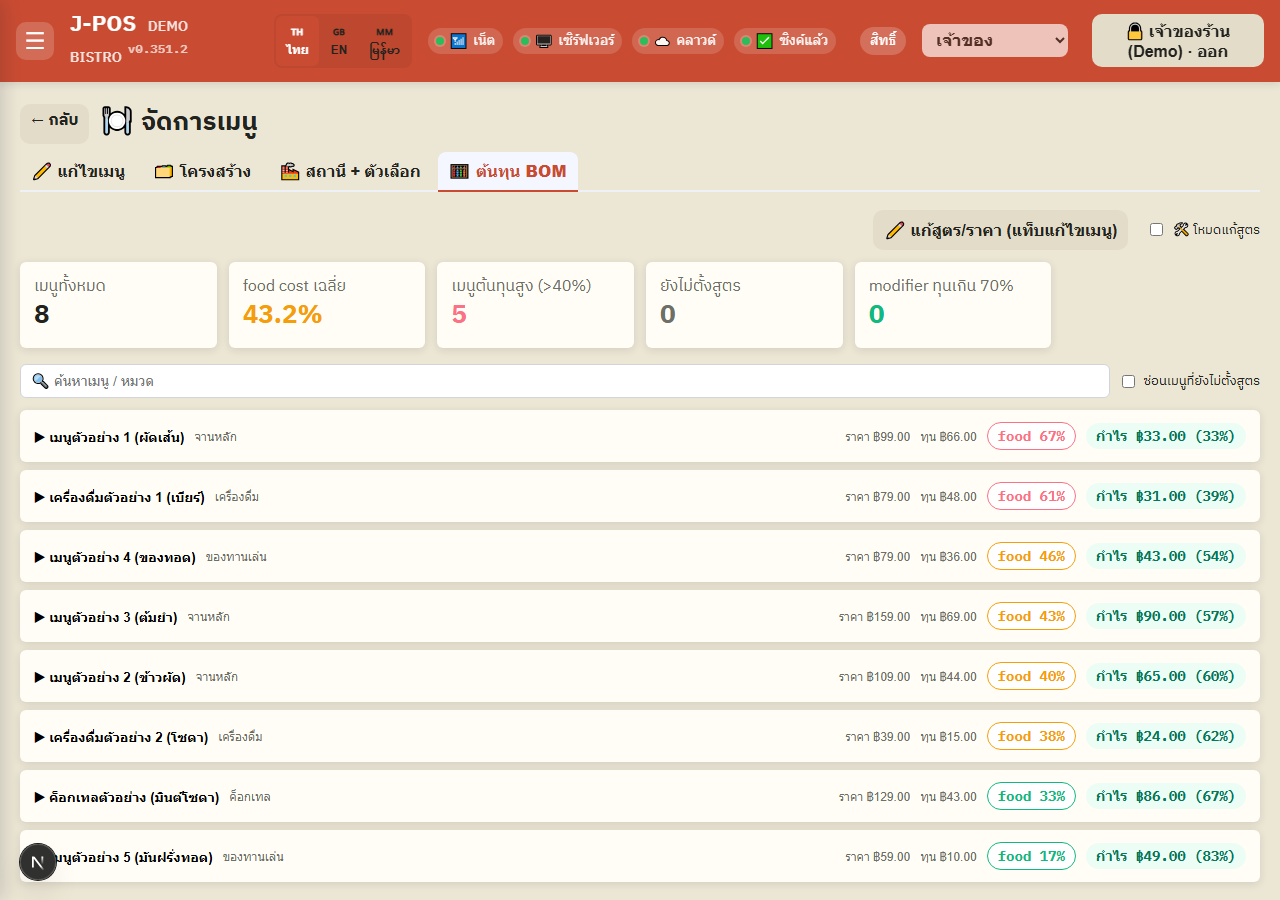Click the food cost เฉลี่ย 43.2% card

pos(327,305)
